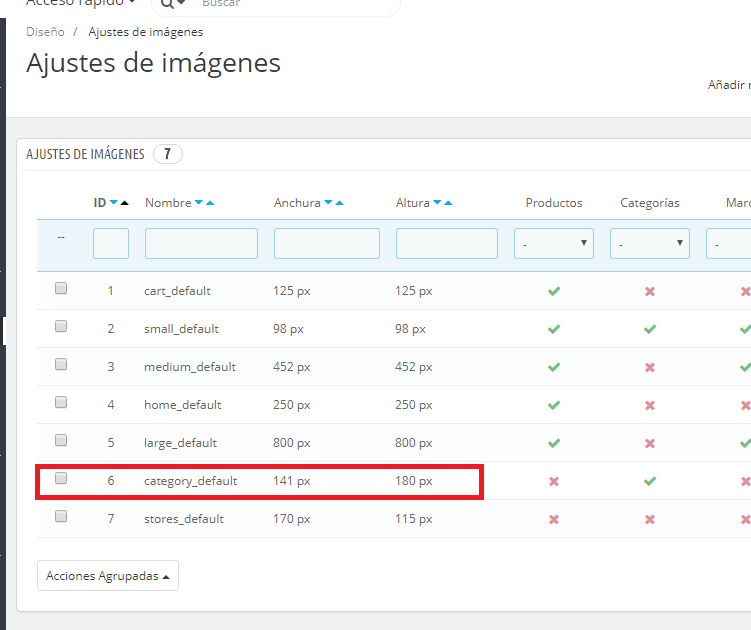
Task: Click the Anchura filter field
Action: 327,243
